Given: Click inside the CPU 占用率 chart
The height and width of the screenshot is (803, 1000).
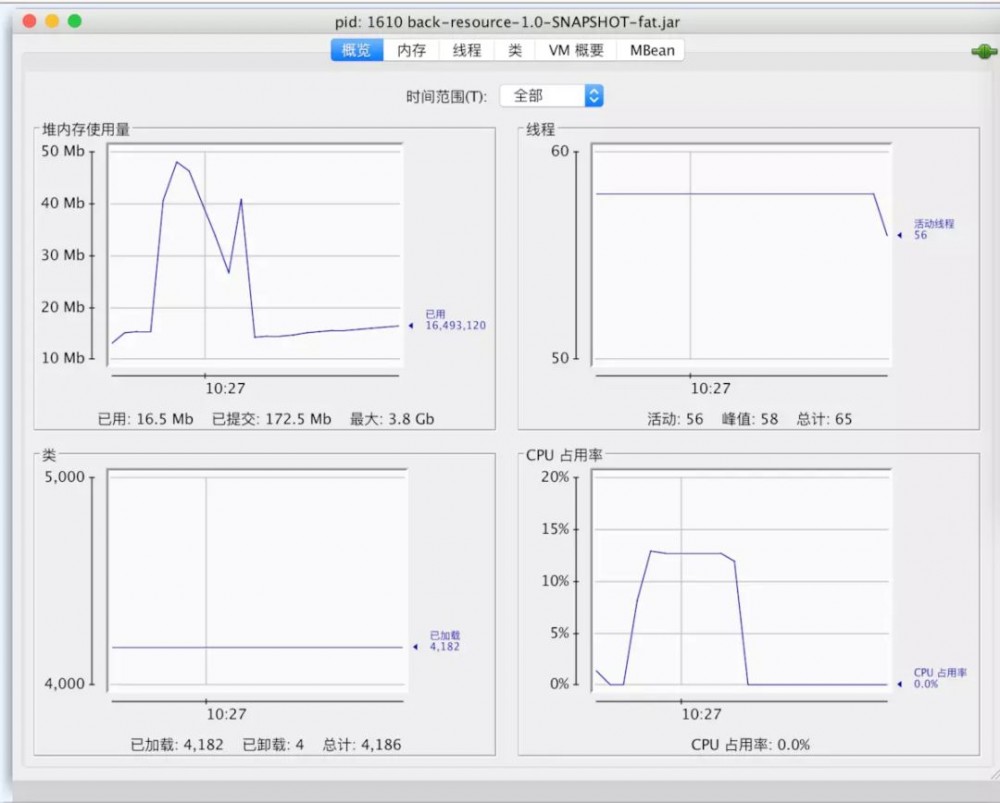Looking at the screenshot, I should coord(740,580).
